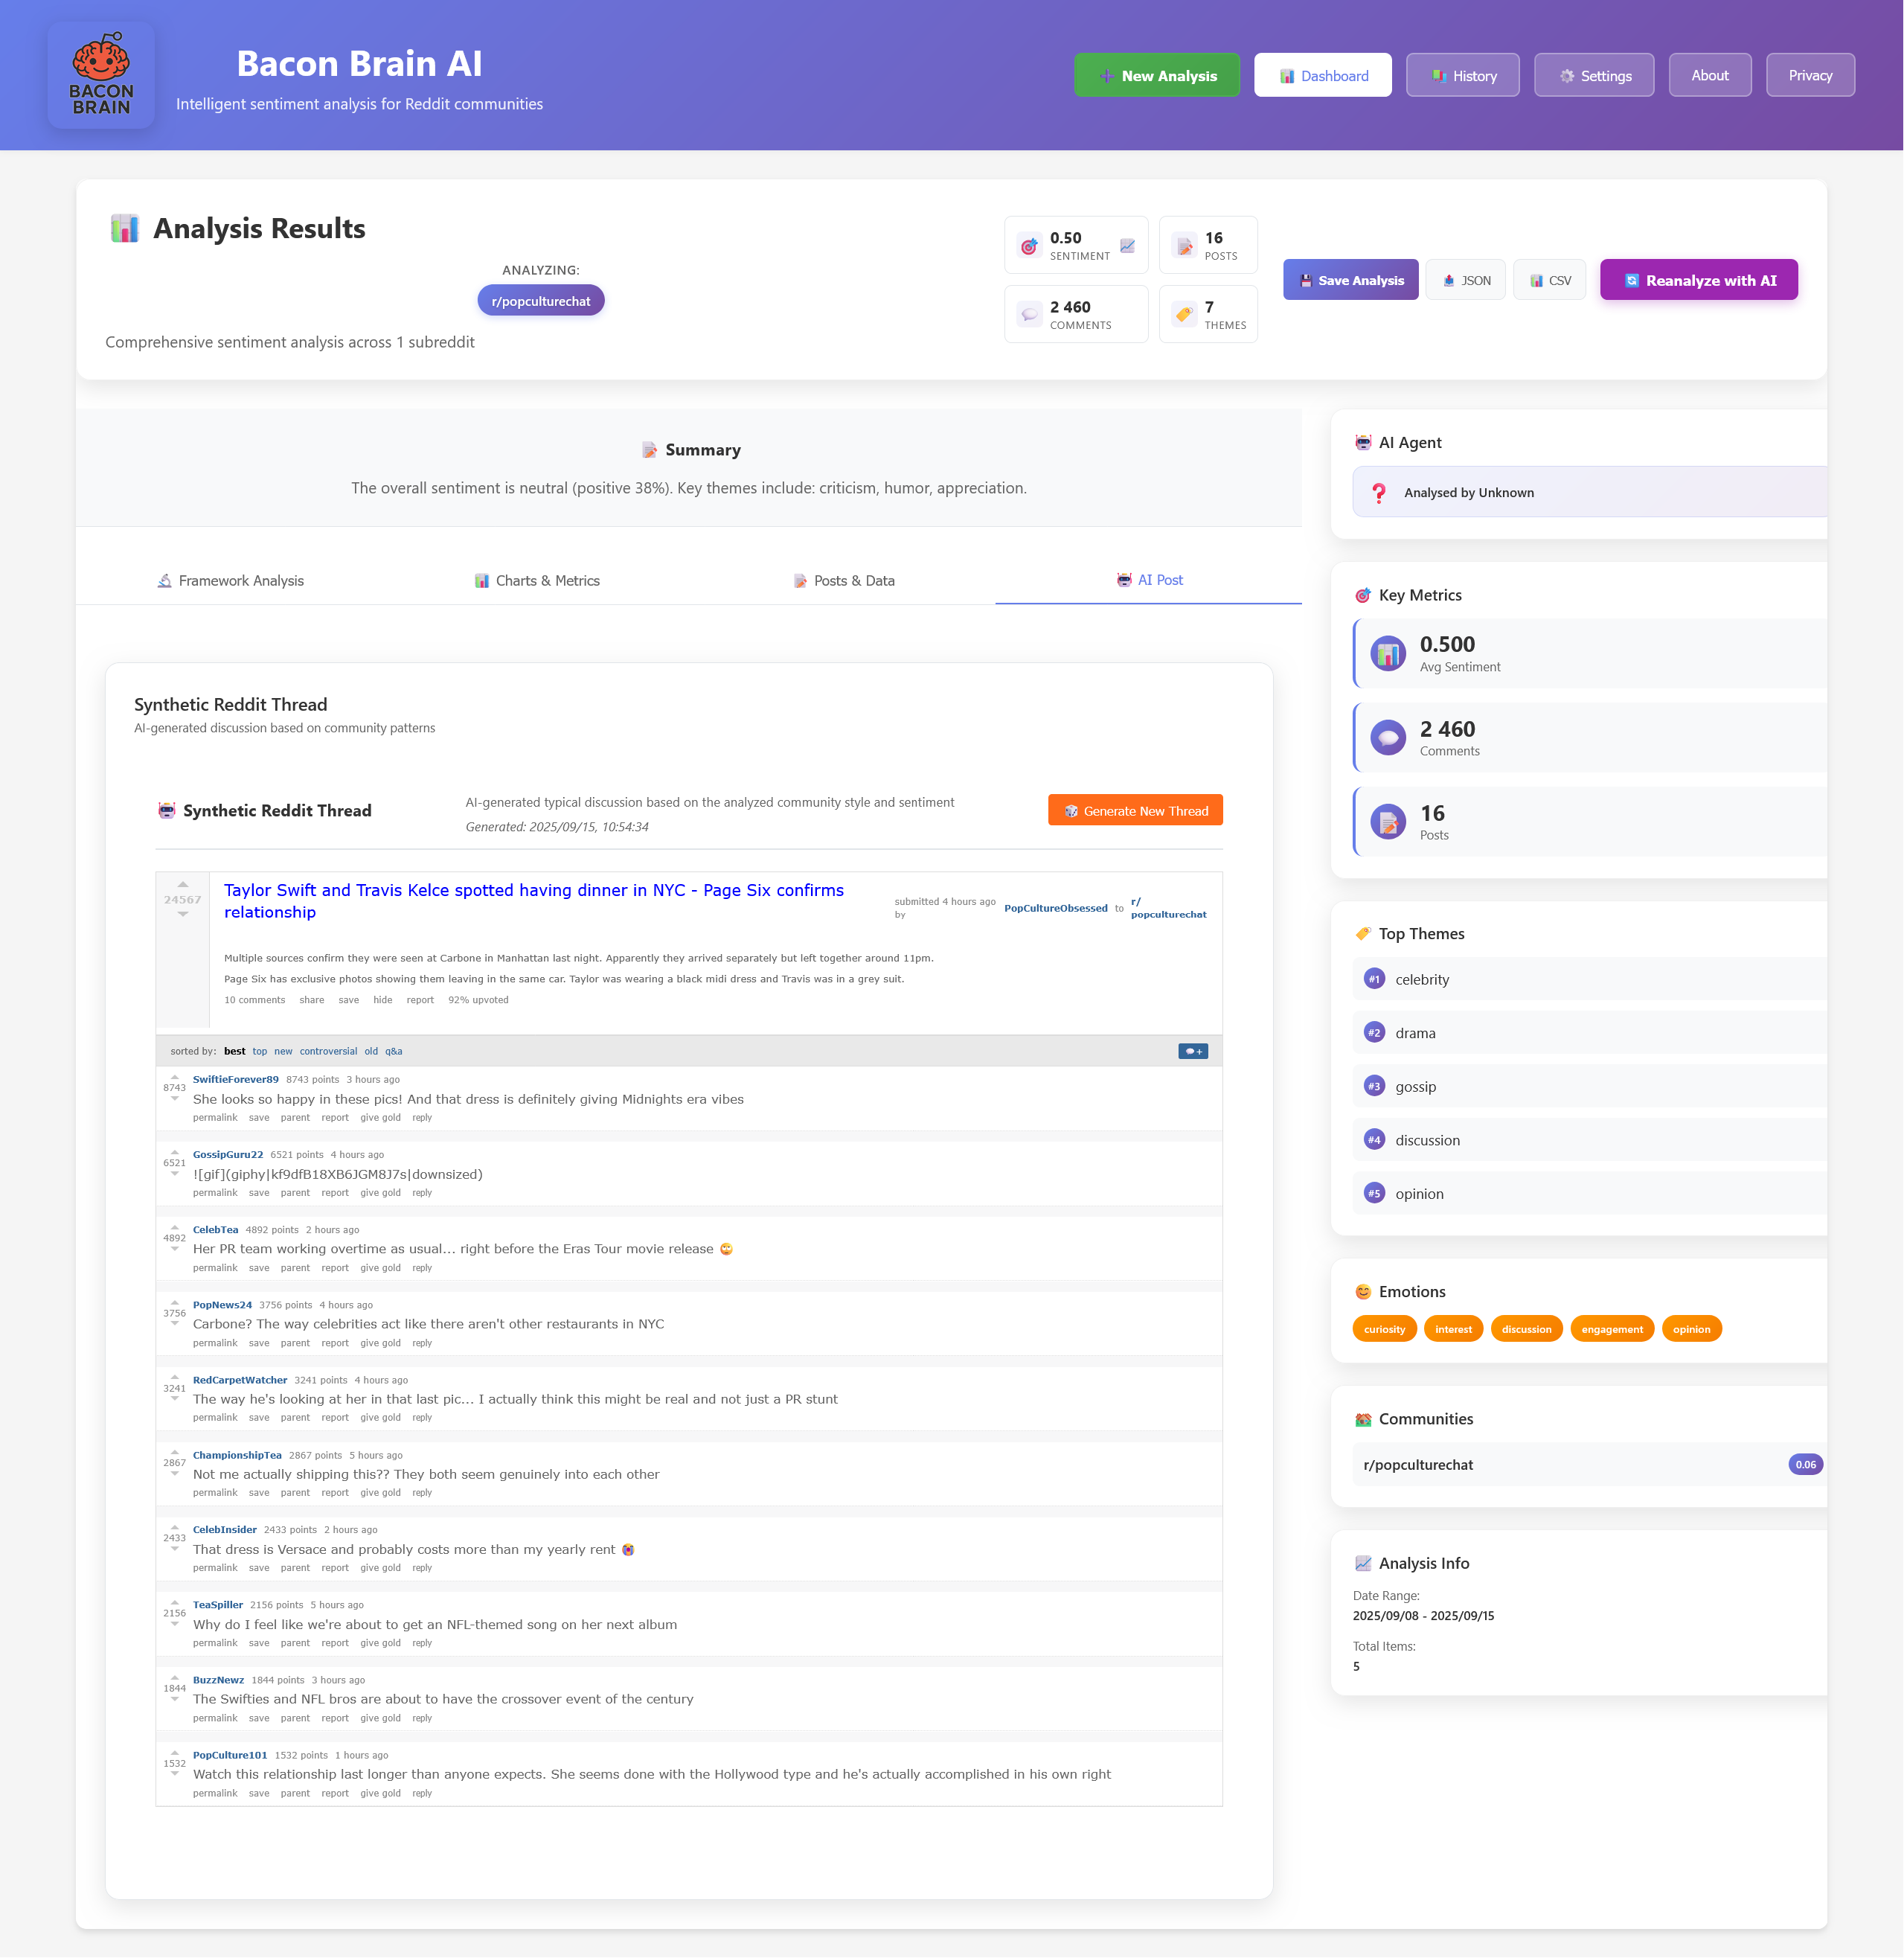The width and height of the screenshot is (1904, 1958).
Task: Upvote the CelebTea comment
Action: 175,1228
